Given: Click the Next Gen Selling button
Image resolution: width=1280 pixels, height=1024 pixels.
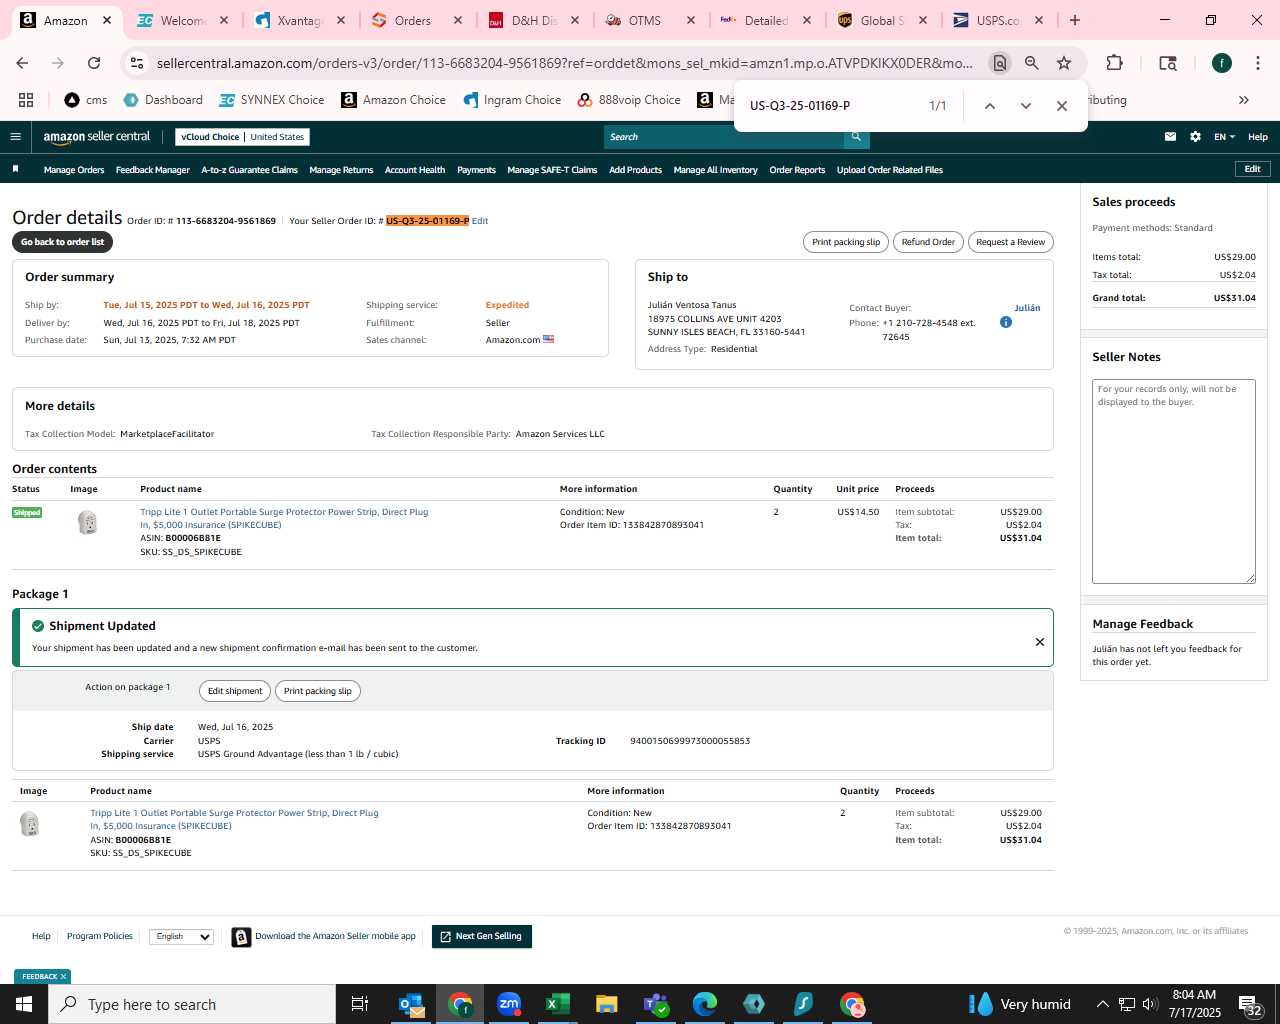Looking at the screenshot, I should [482, 937].
